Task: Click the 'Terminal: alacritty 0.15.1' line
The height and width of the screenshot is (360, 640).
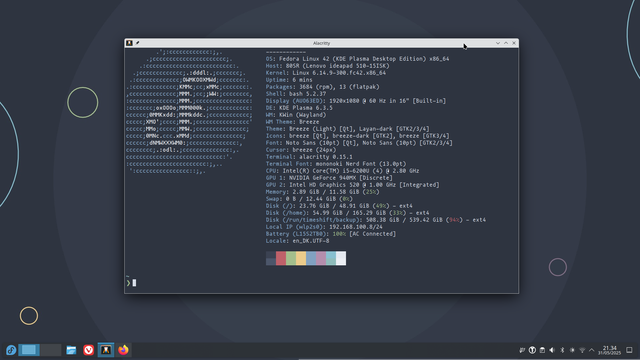Action: [309, 156]
